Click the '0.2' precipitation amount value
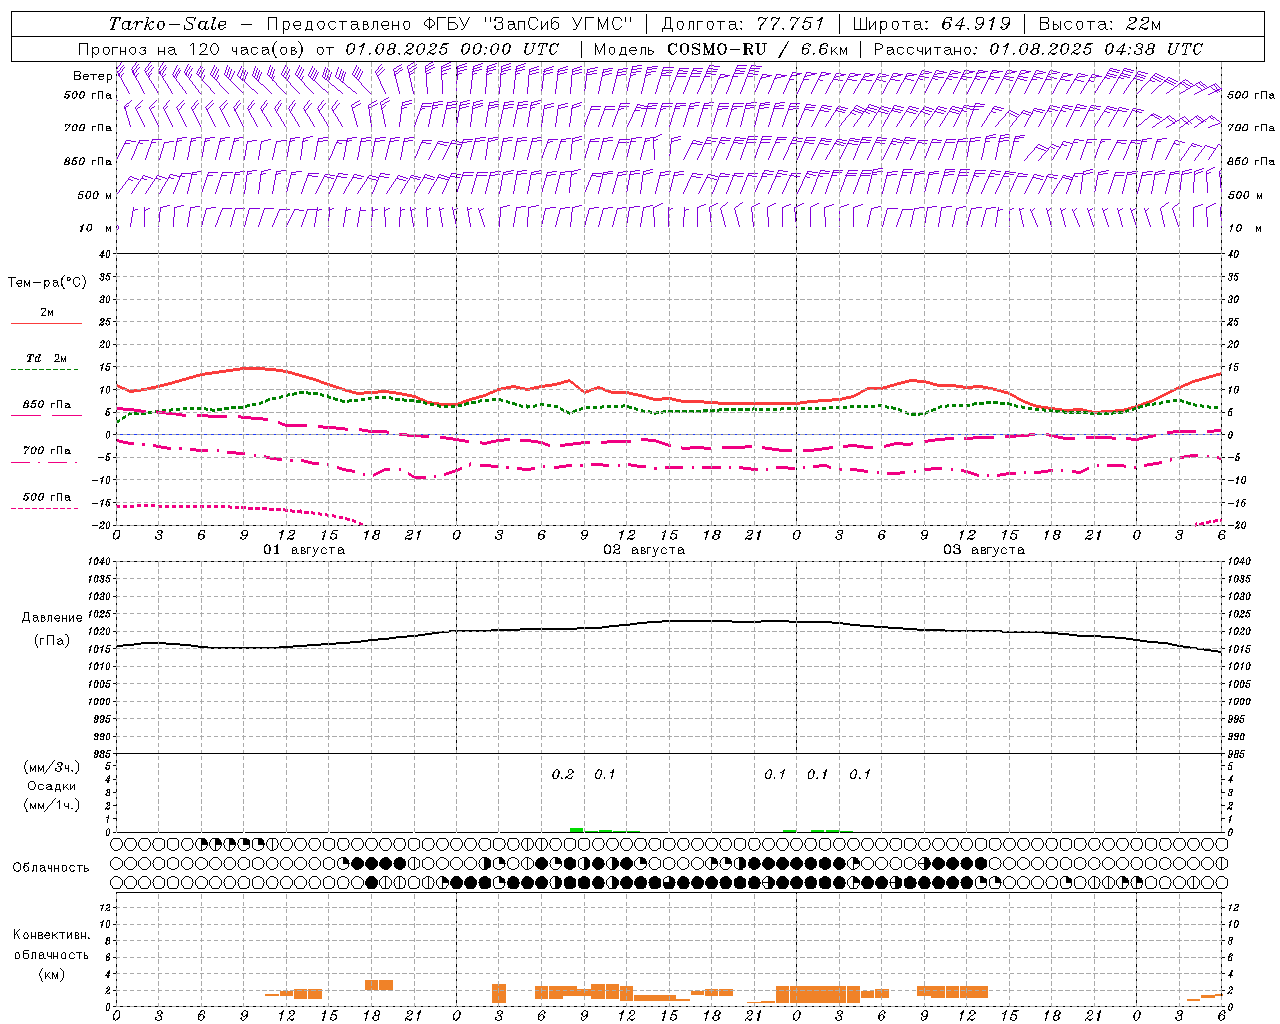 [x=563, y=774]
